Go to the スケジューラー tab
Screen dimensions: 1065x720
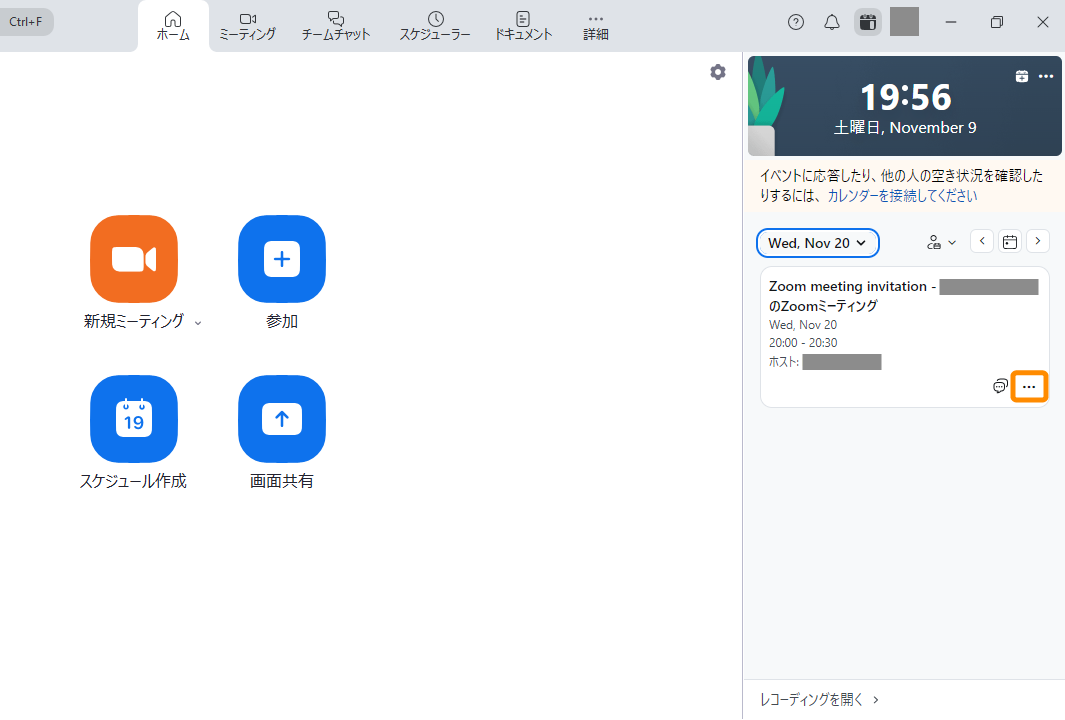[x=435, y=26]
